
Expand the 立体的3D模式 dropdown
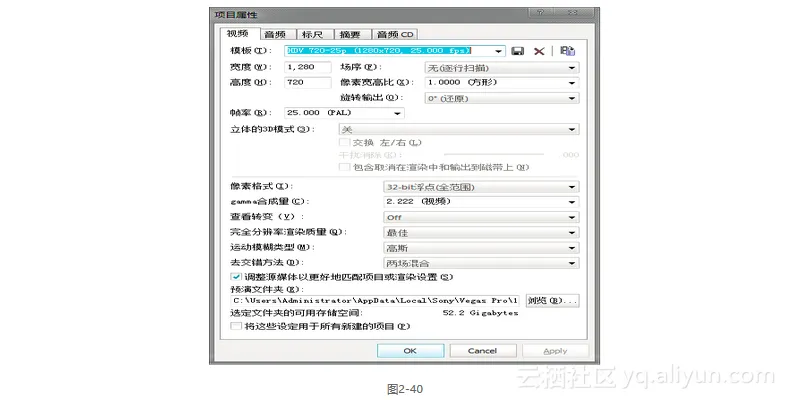(x=459, y=129)
